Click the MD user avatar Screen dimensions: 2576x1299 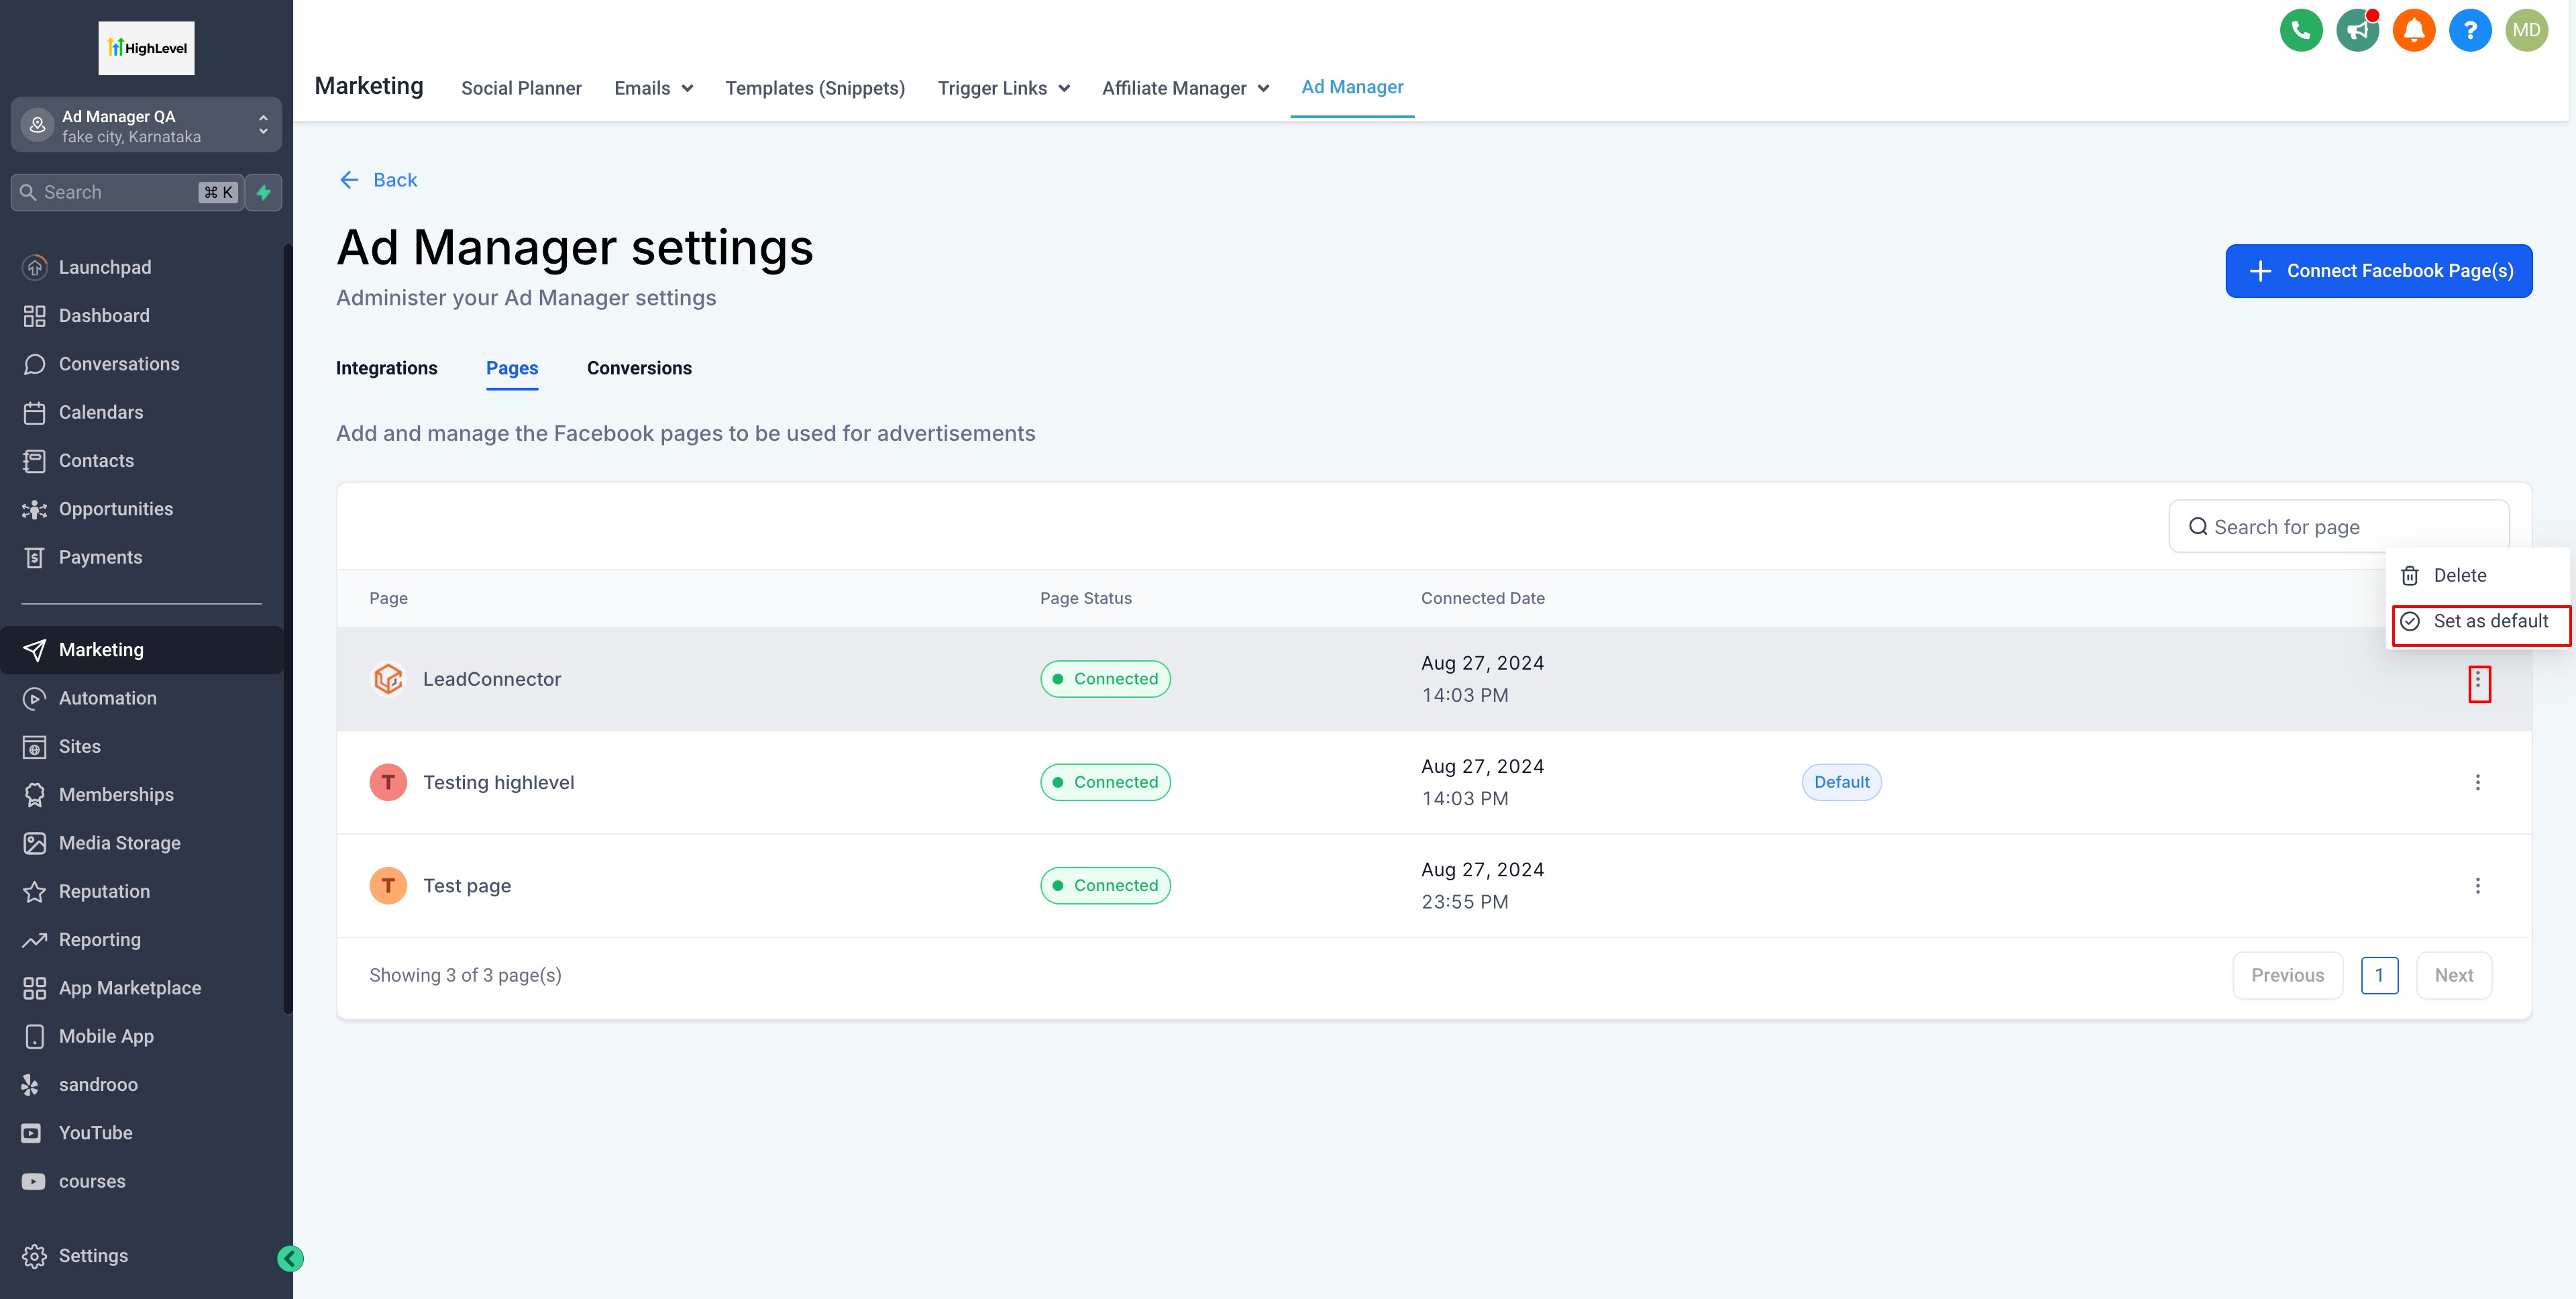click(2526, 30)
